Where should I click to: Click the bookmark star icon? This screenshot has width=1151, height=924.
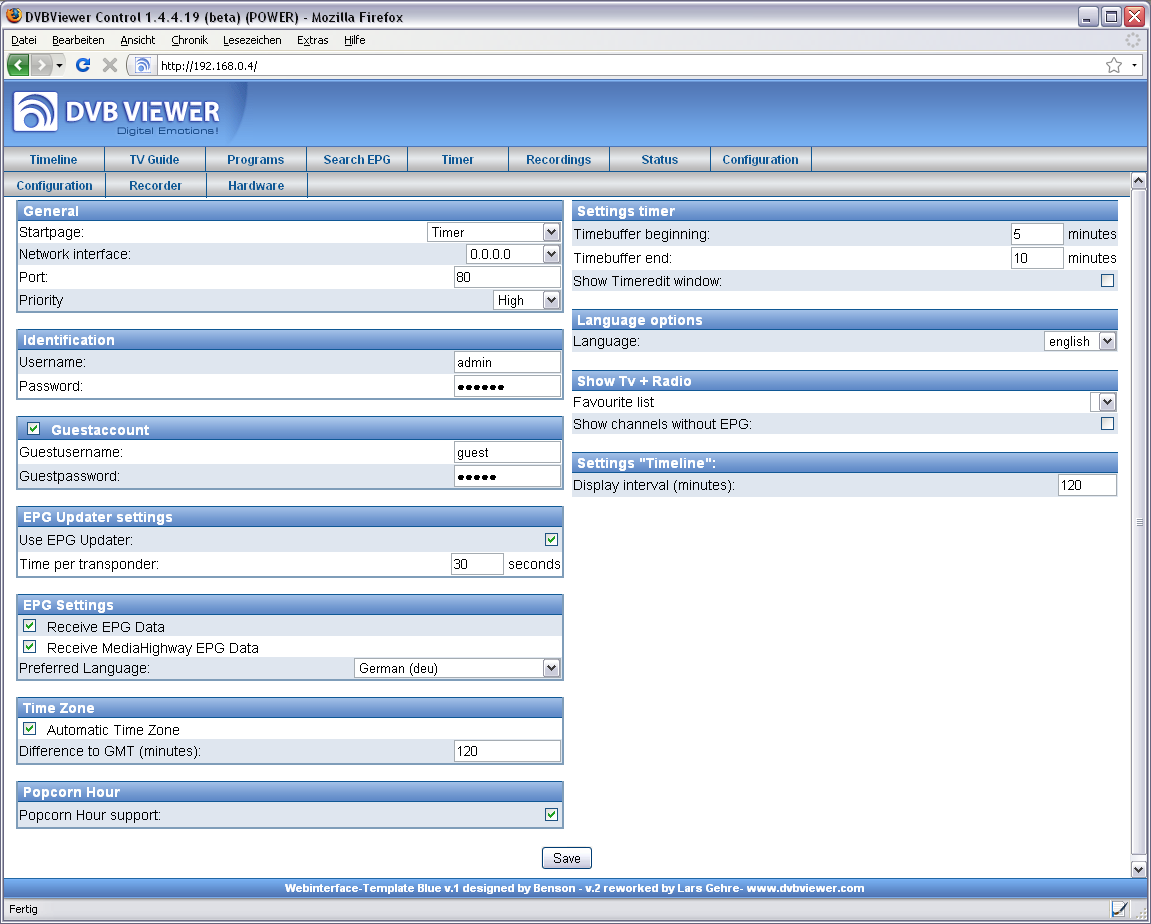point(1113,65)
